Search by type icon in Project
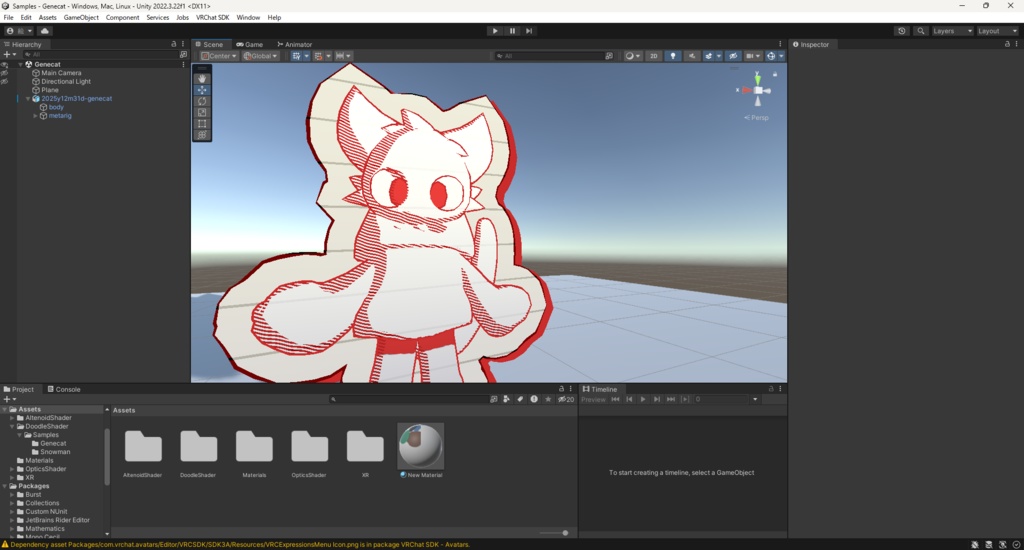The image size is (1024, 550). (506, 399)
